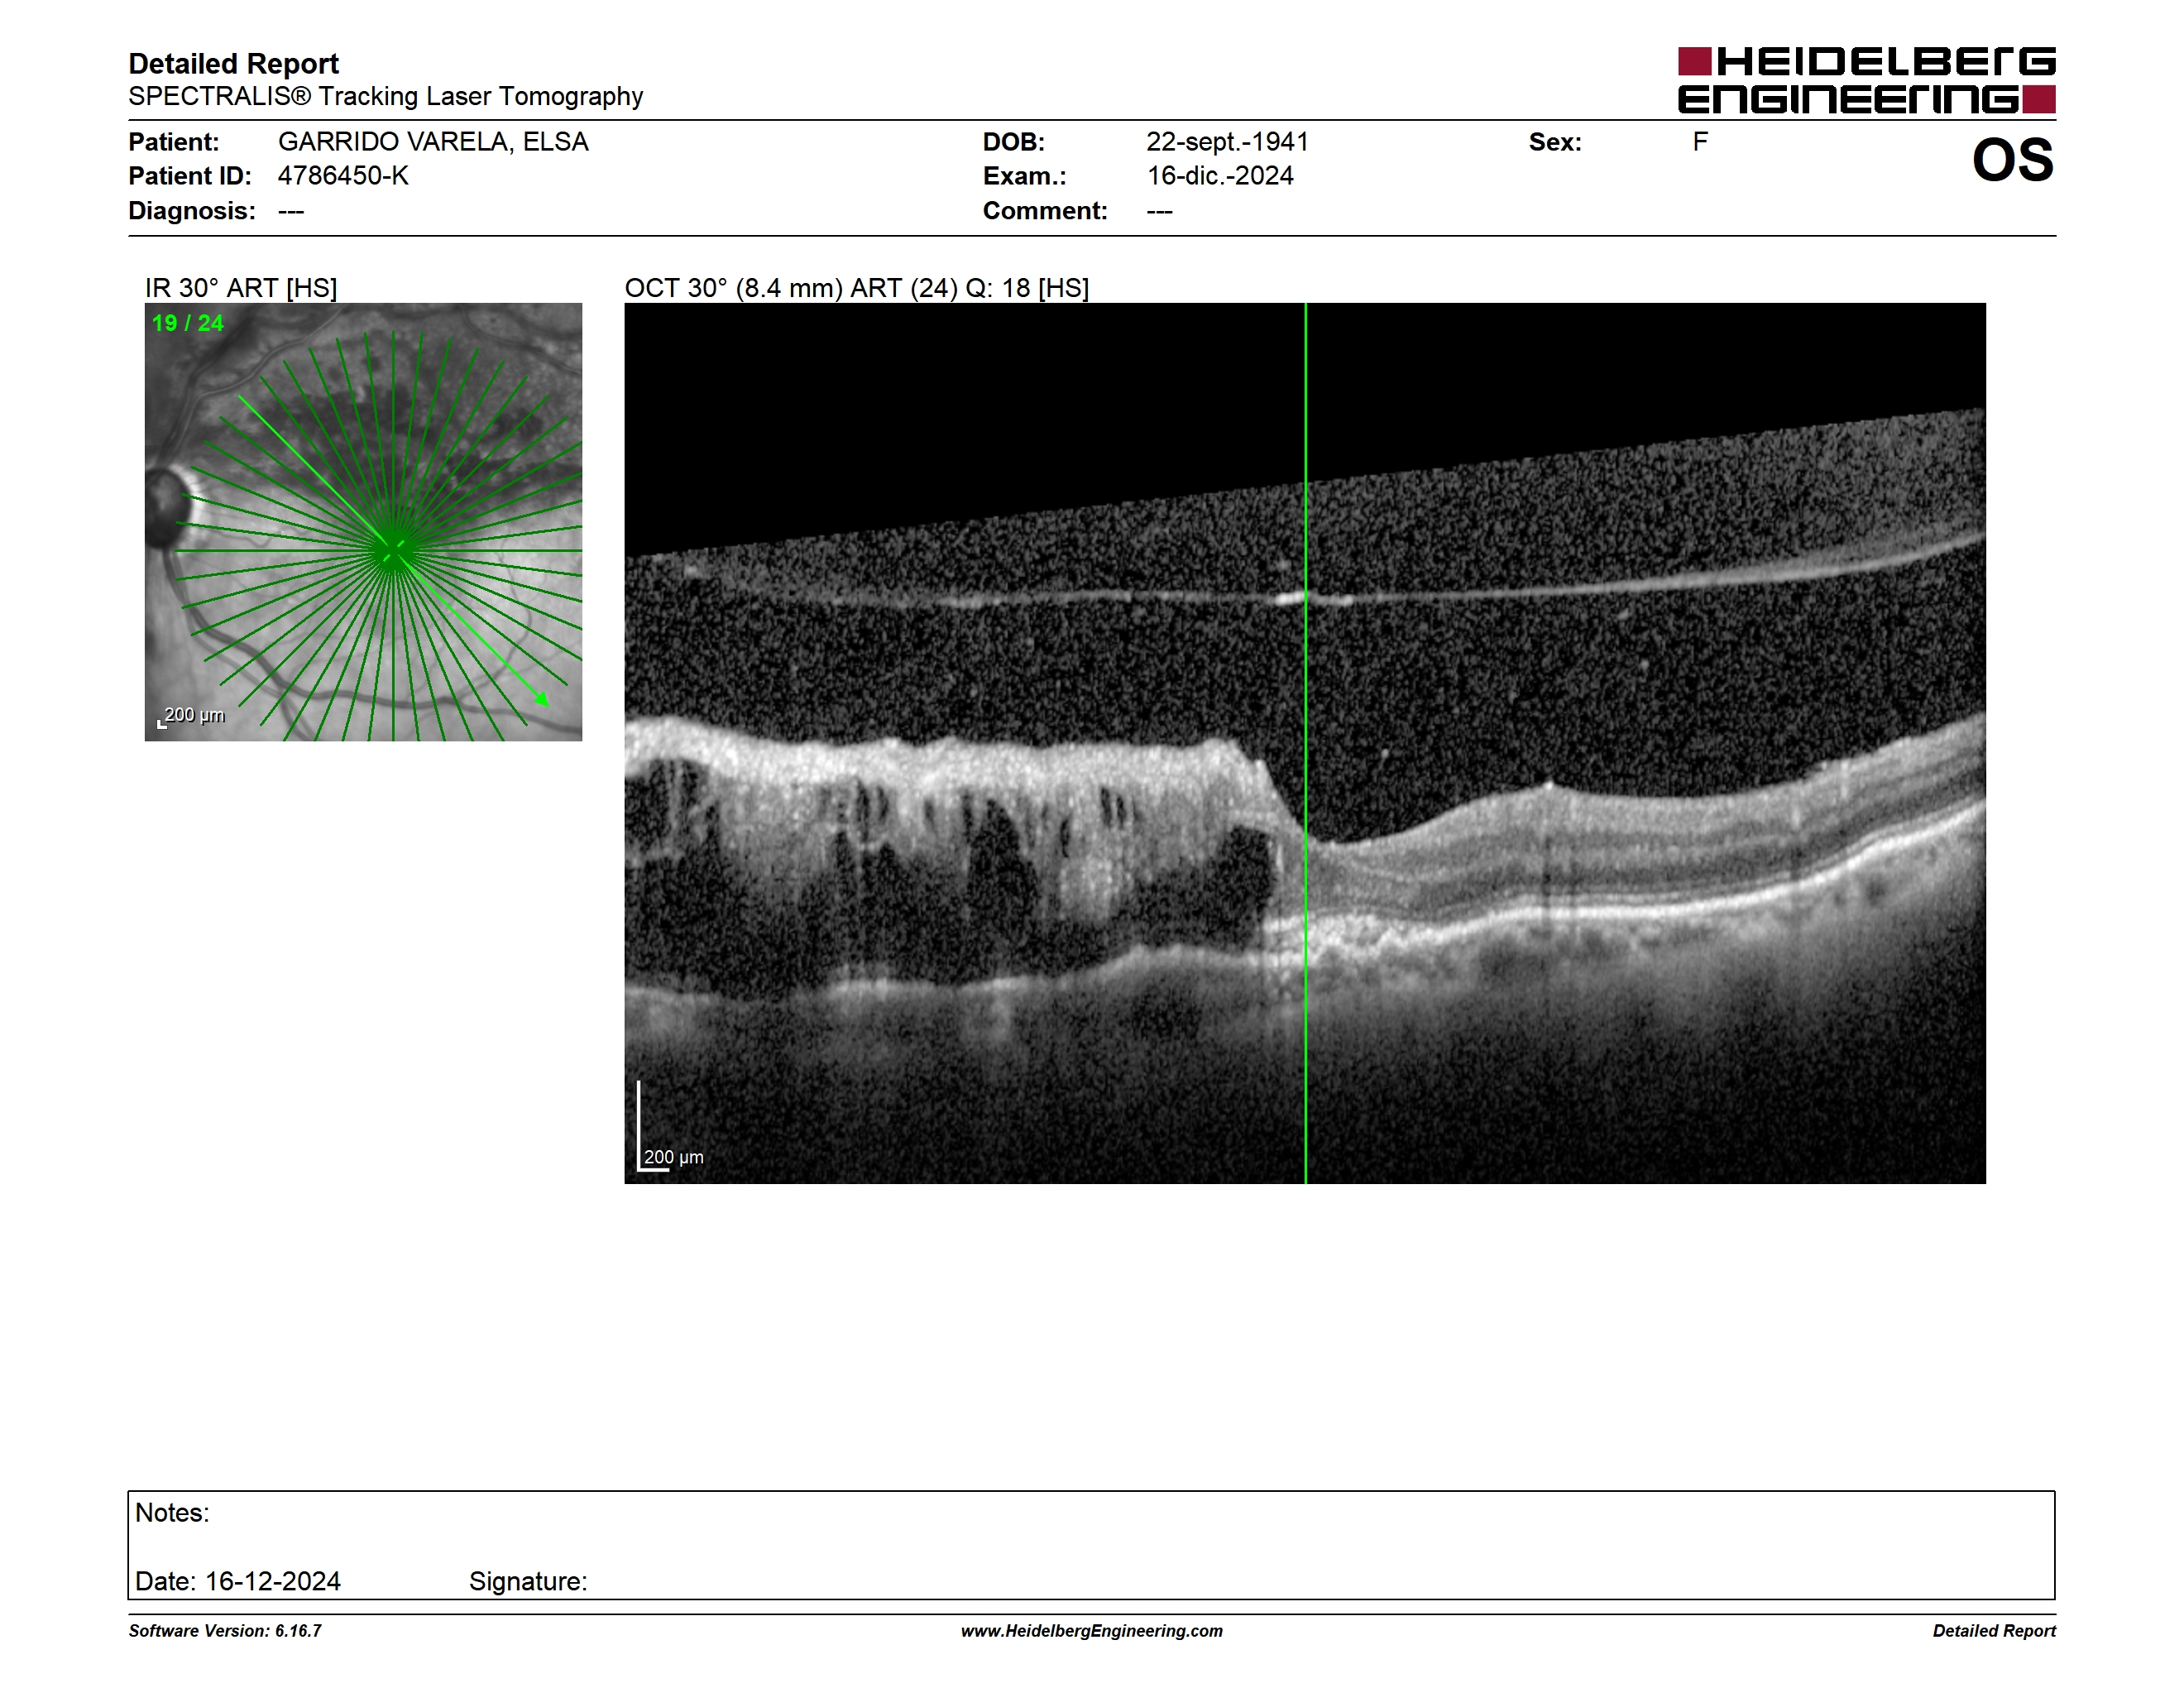Click 'Date: 16-12-2024' in notes box

tap(238, 1581)
